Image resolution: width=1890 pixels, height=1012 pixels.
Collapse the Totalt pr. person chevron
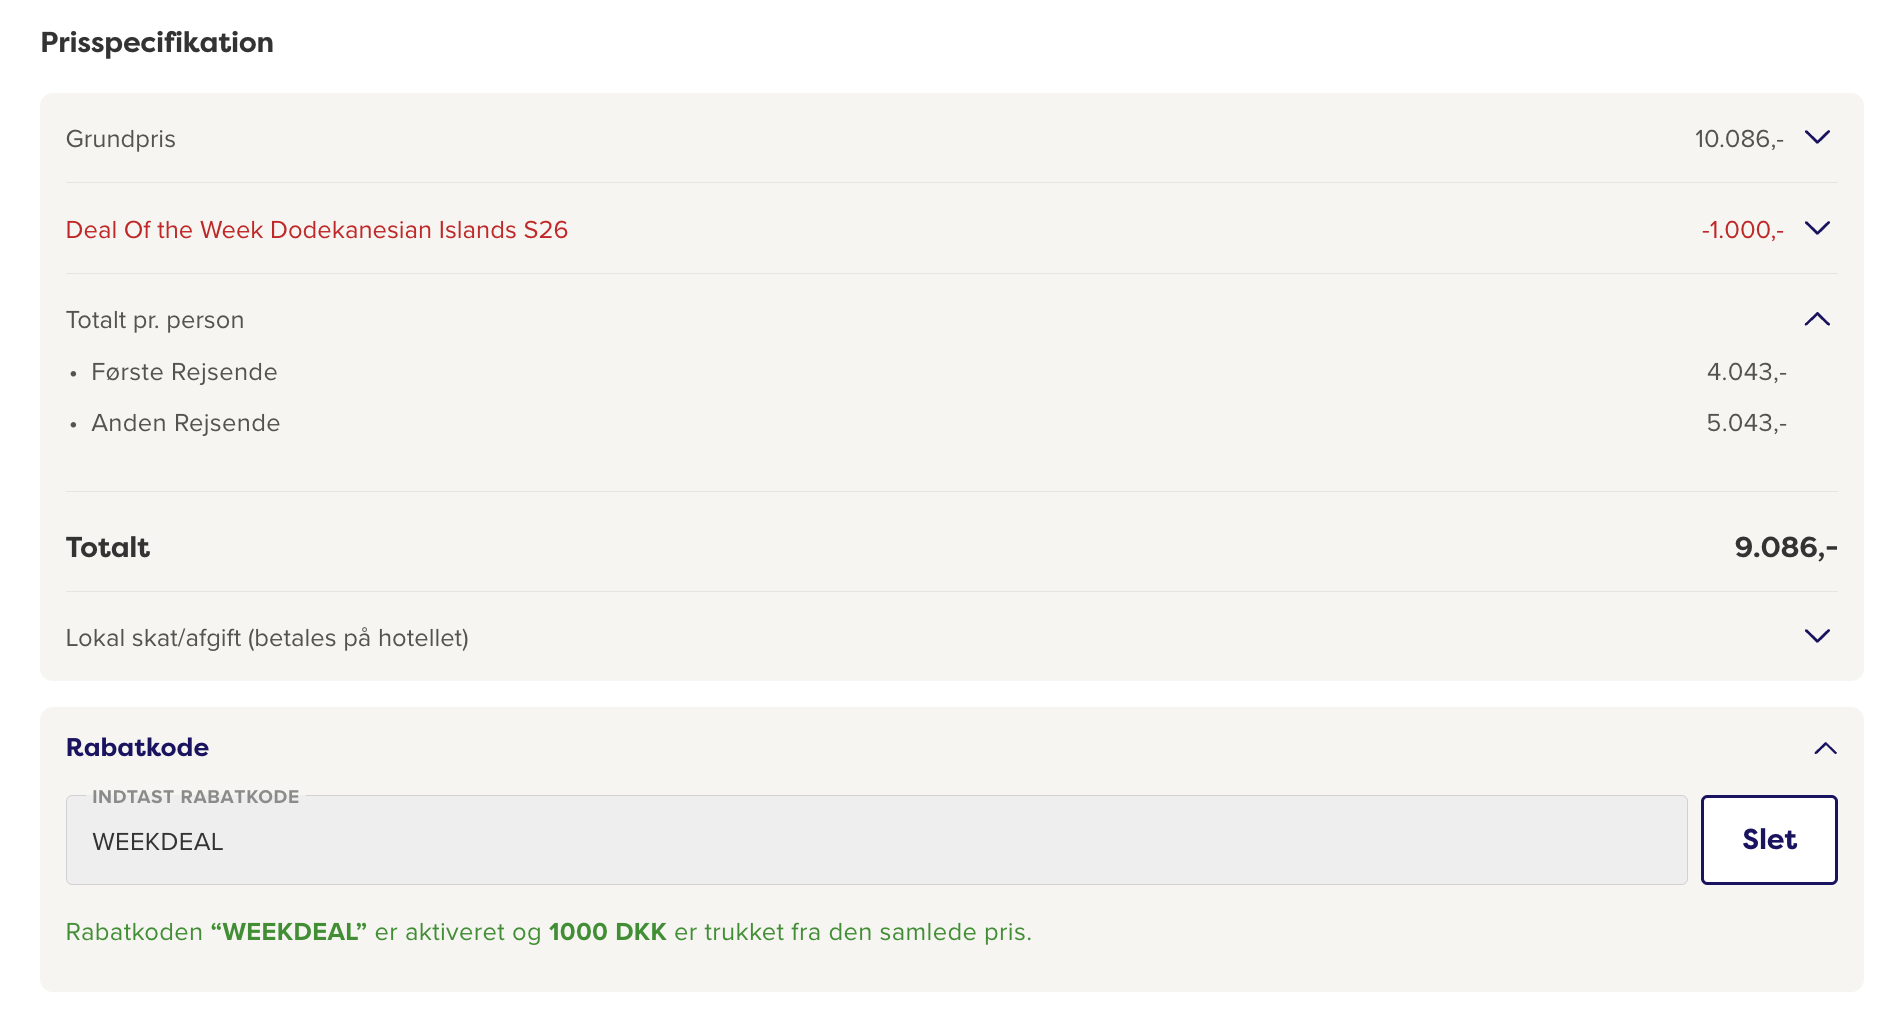[1817, 320]
